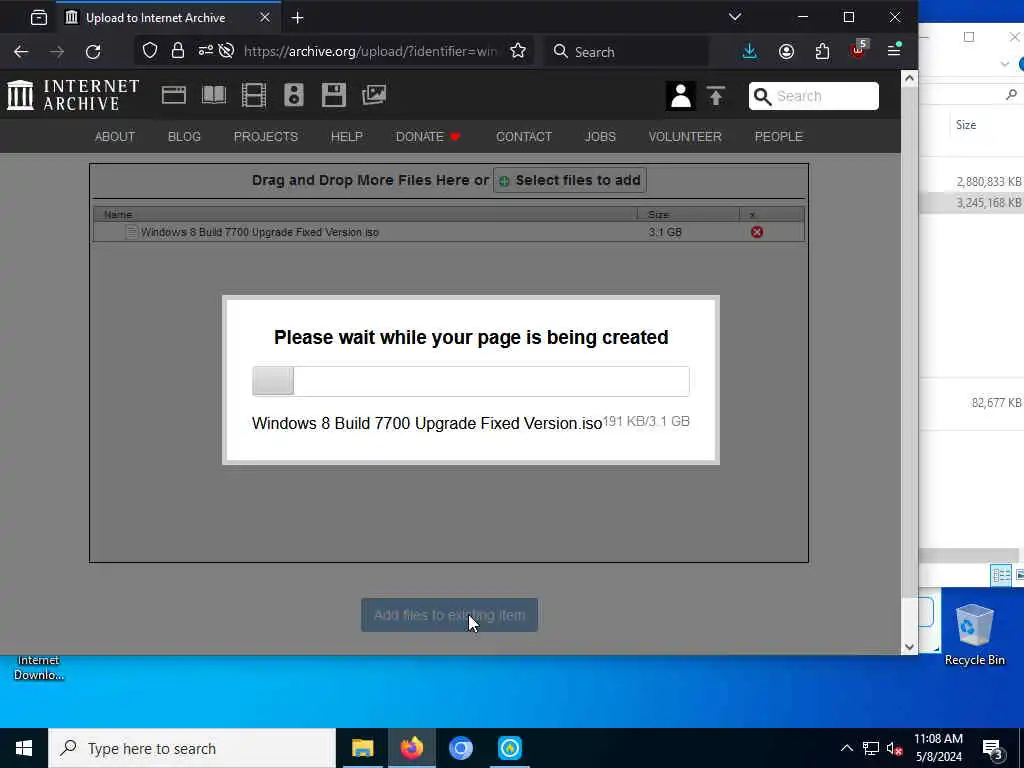1024x768 pixels.
Task: Click Firefox back arrow
Action: click(21, 52)
